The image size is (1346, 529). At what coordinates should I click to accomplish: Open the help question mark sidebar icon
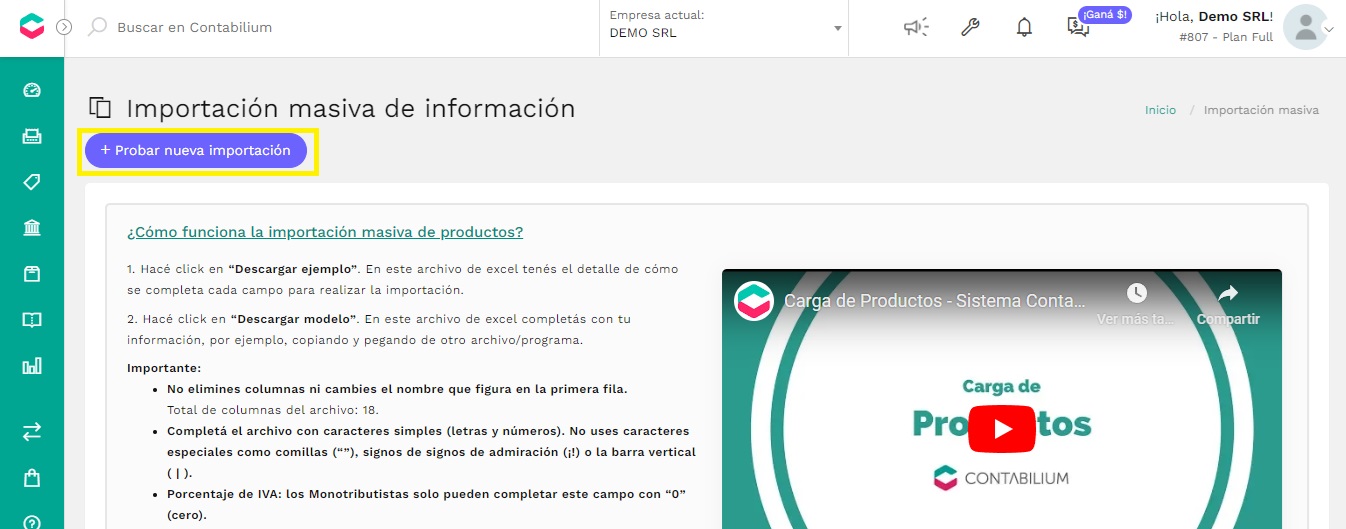pyautogui.click(x=32, y=522)
